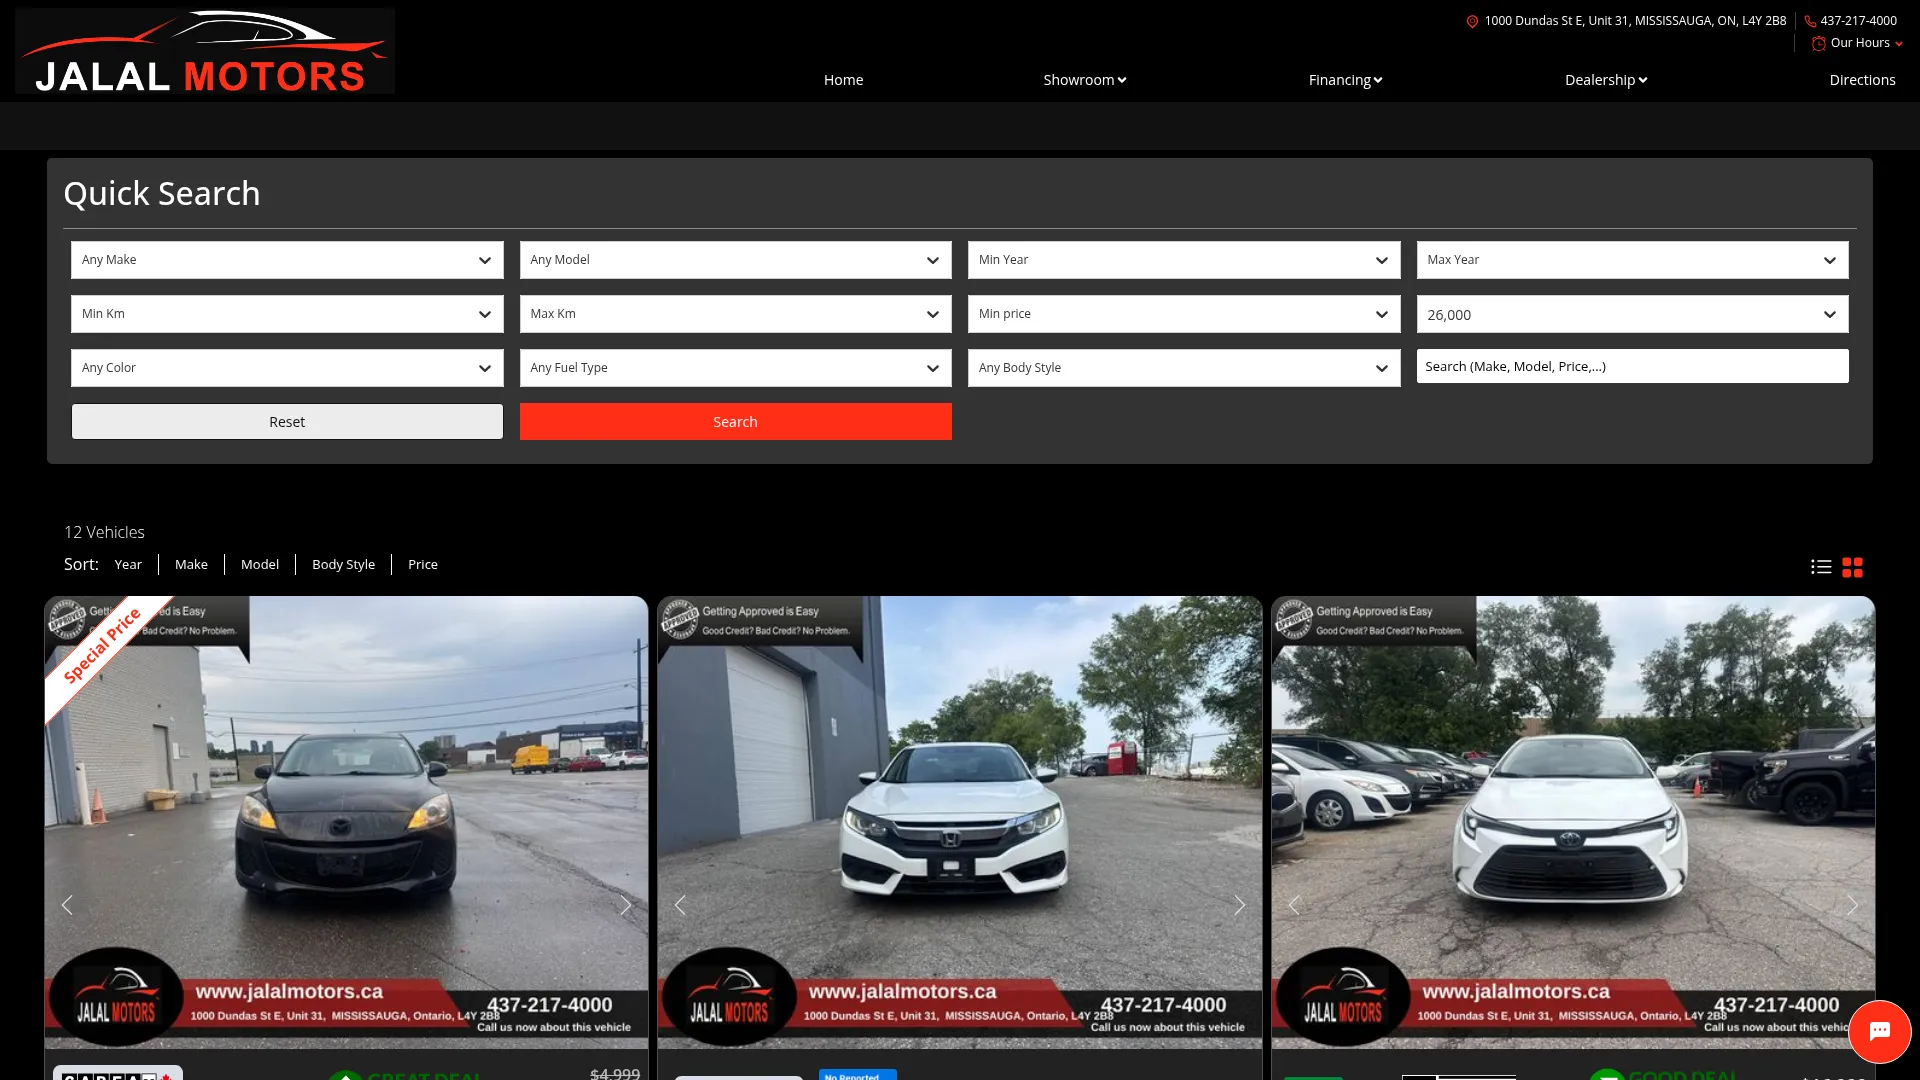Open the Max Km dropdown
Viewport: 1920px width, 1080px height.
point(736,314)
